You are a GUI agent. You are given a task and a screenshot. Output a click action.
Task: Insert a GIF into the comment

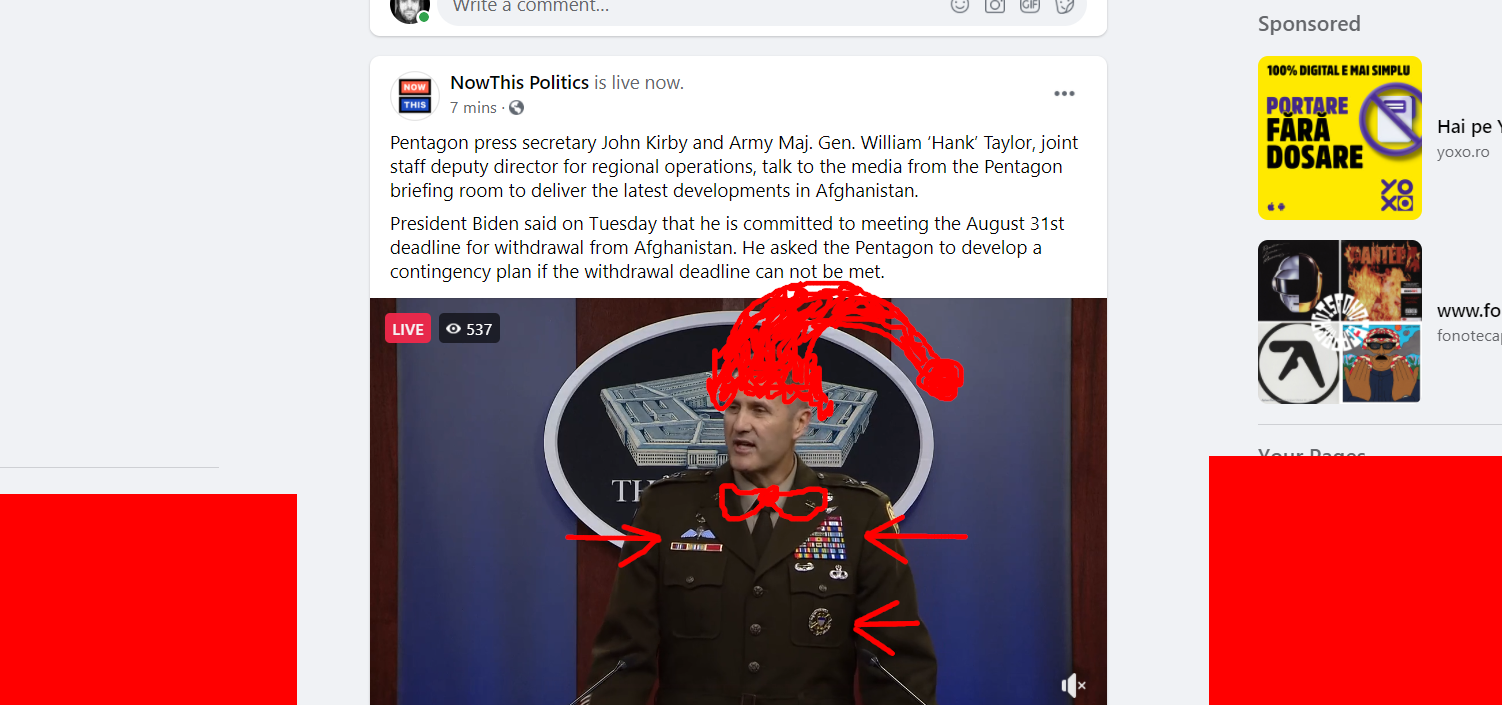(x=1030, y=5)
